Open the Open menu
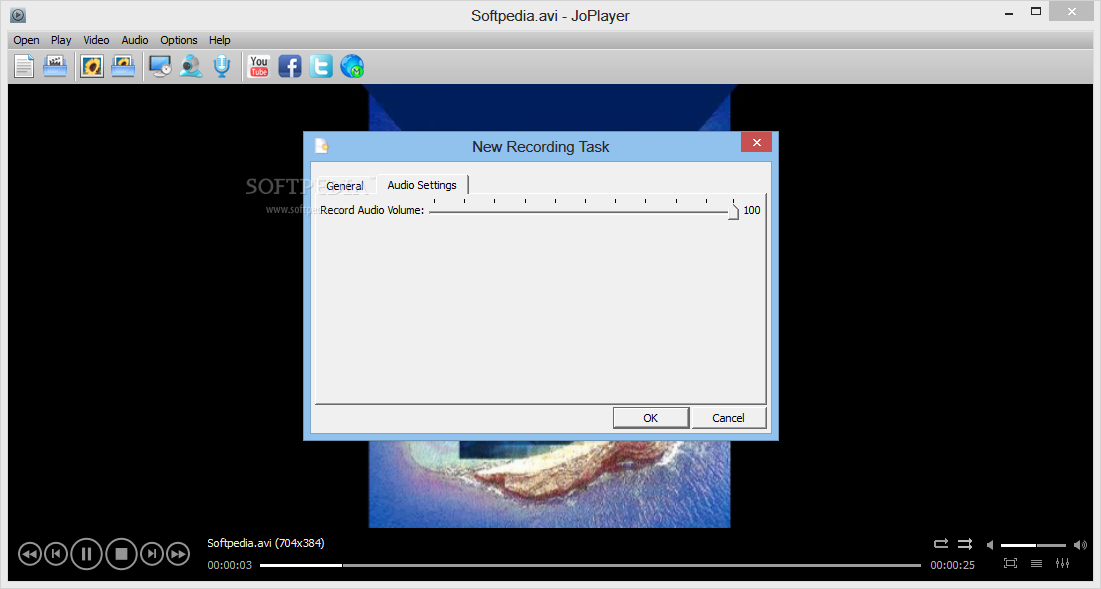 click(x=26, y=40)
